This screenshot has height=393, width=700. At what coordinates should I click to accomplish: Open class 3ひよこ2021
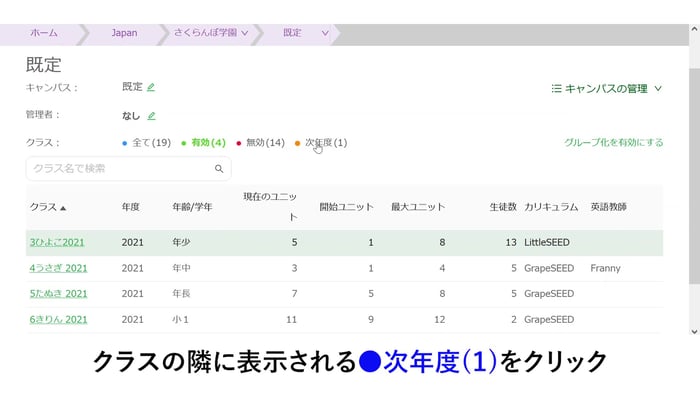57,242
